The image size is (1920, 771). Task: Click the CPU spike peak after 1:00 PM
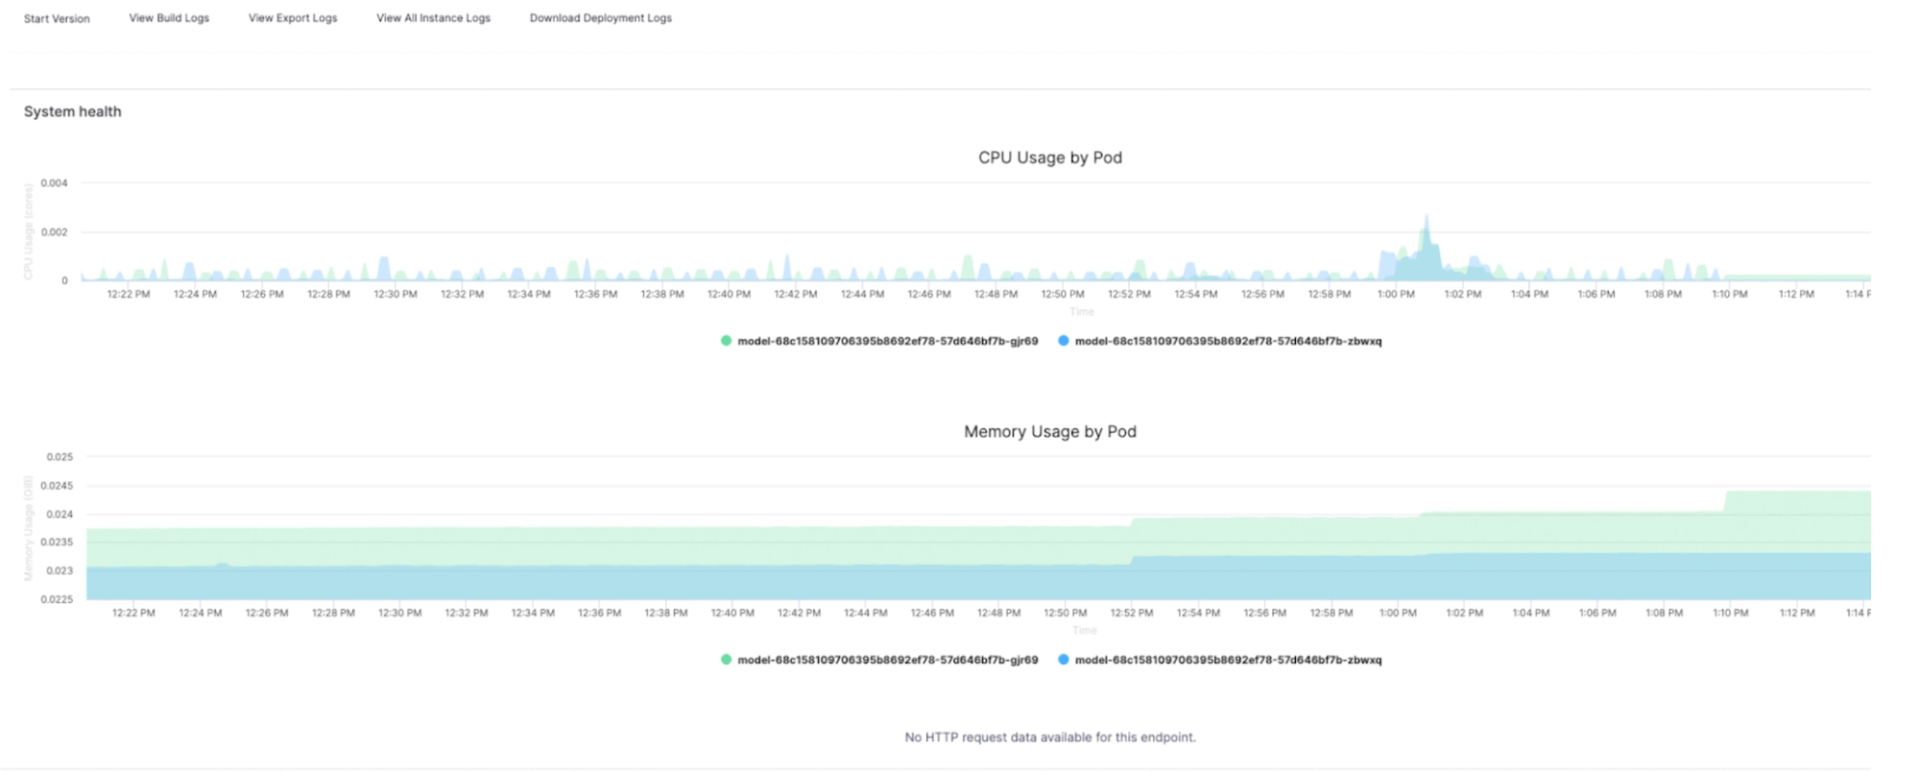(x=1427, y=216)
